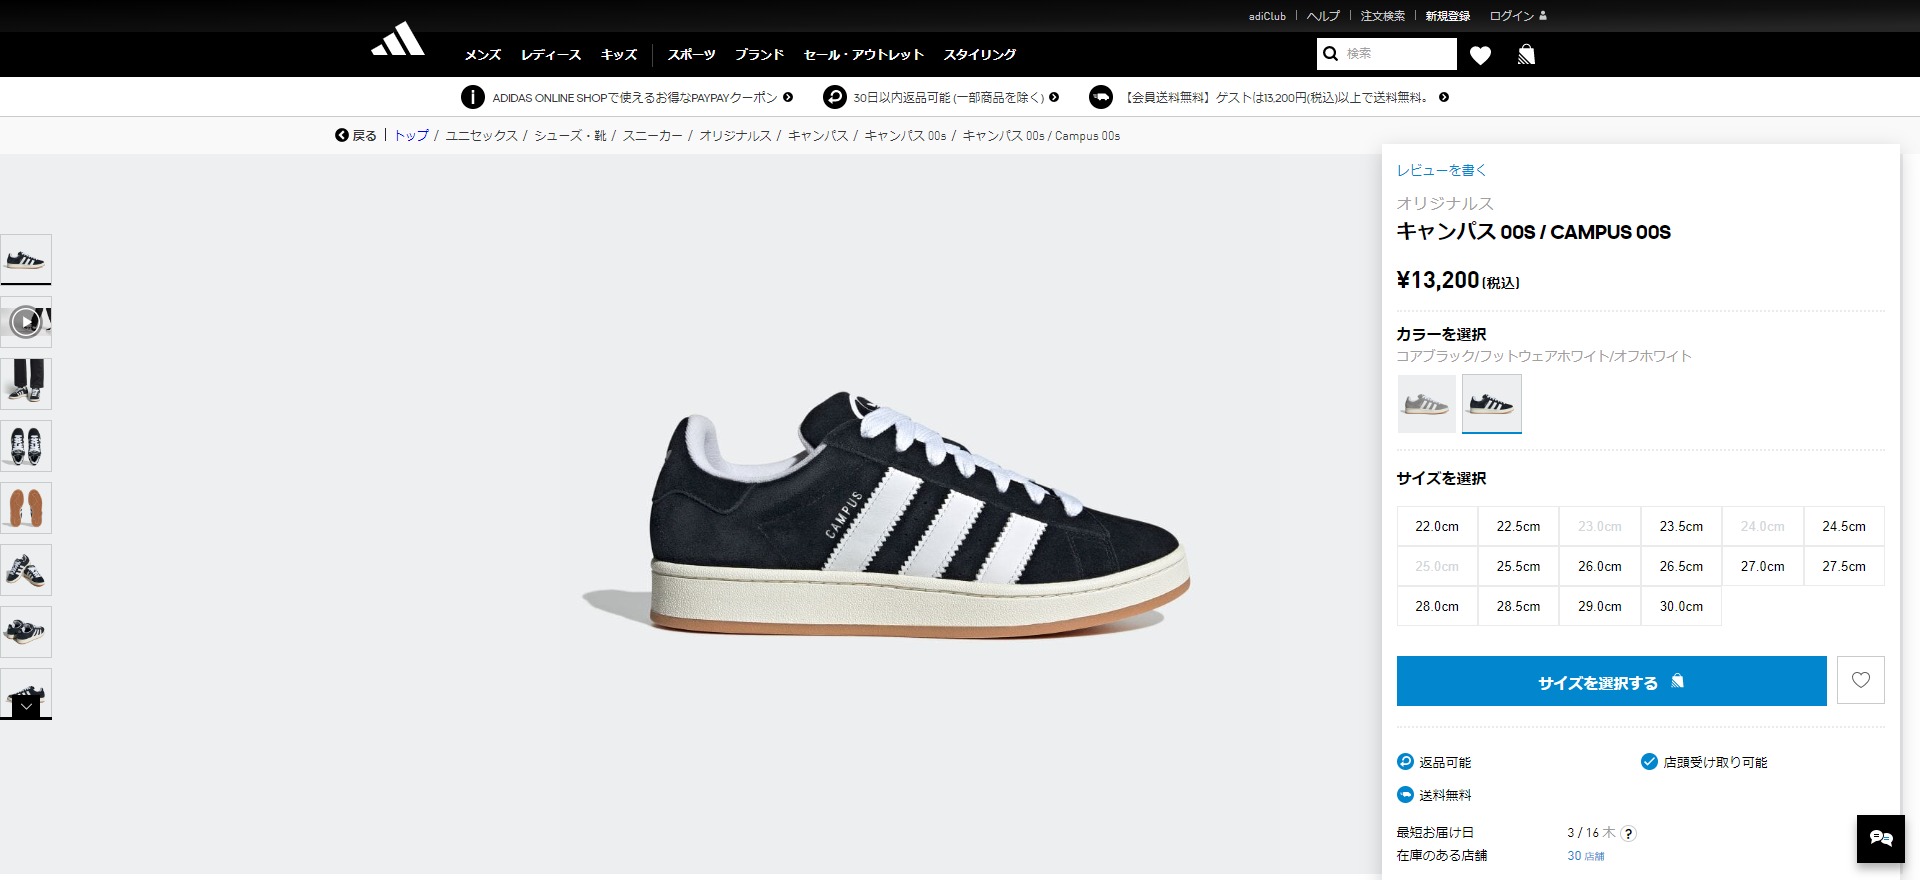Select size 25.5cm
This screenshot has height=880, width=1920.
(1518, 566)
